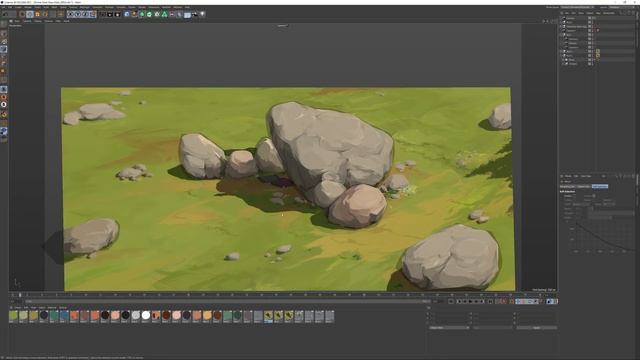Select the Spline Pen tool icon
Viewport: 640px width, 360px height.
(134, 14)
